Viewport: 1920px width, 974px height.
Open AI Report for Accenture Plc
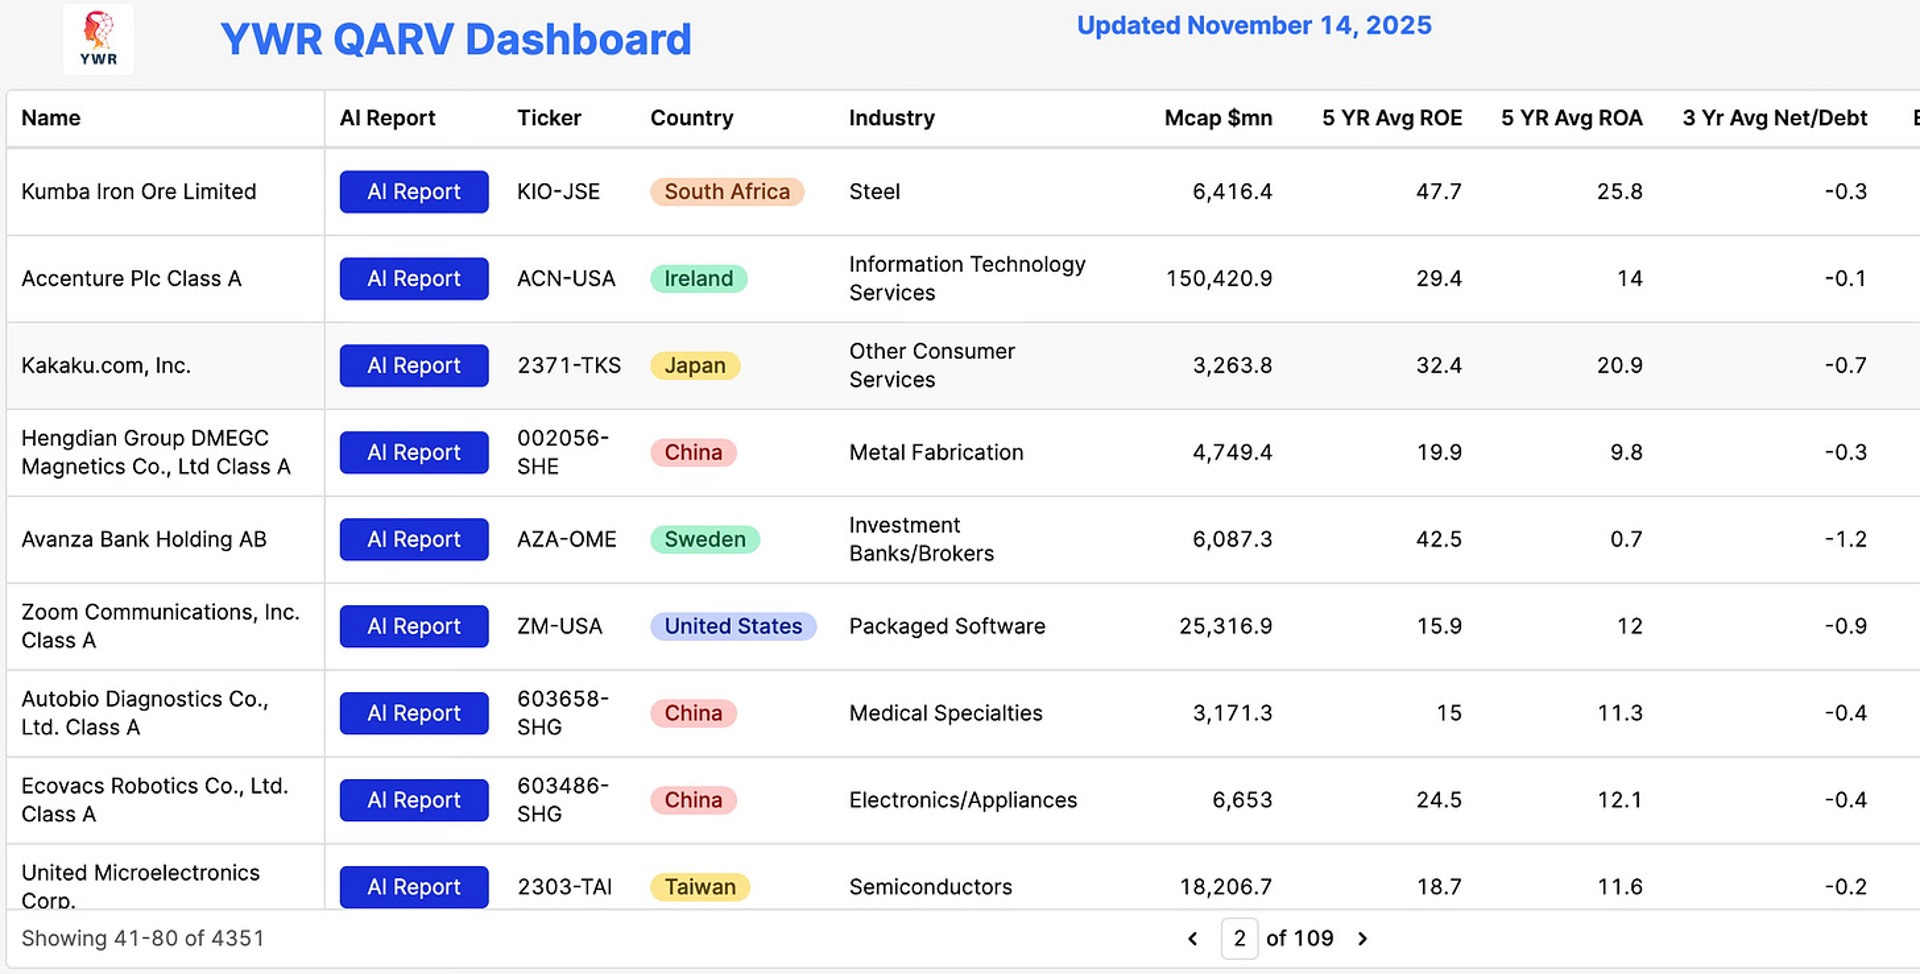pyautogui.click(x=414, y=278)
